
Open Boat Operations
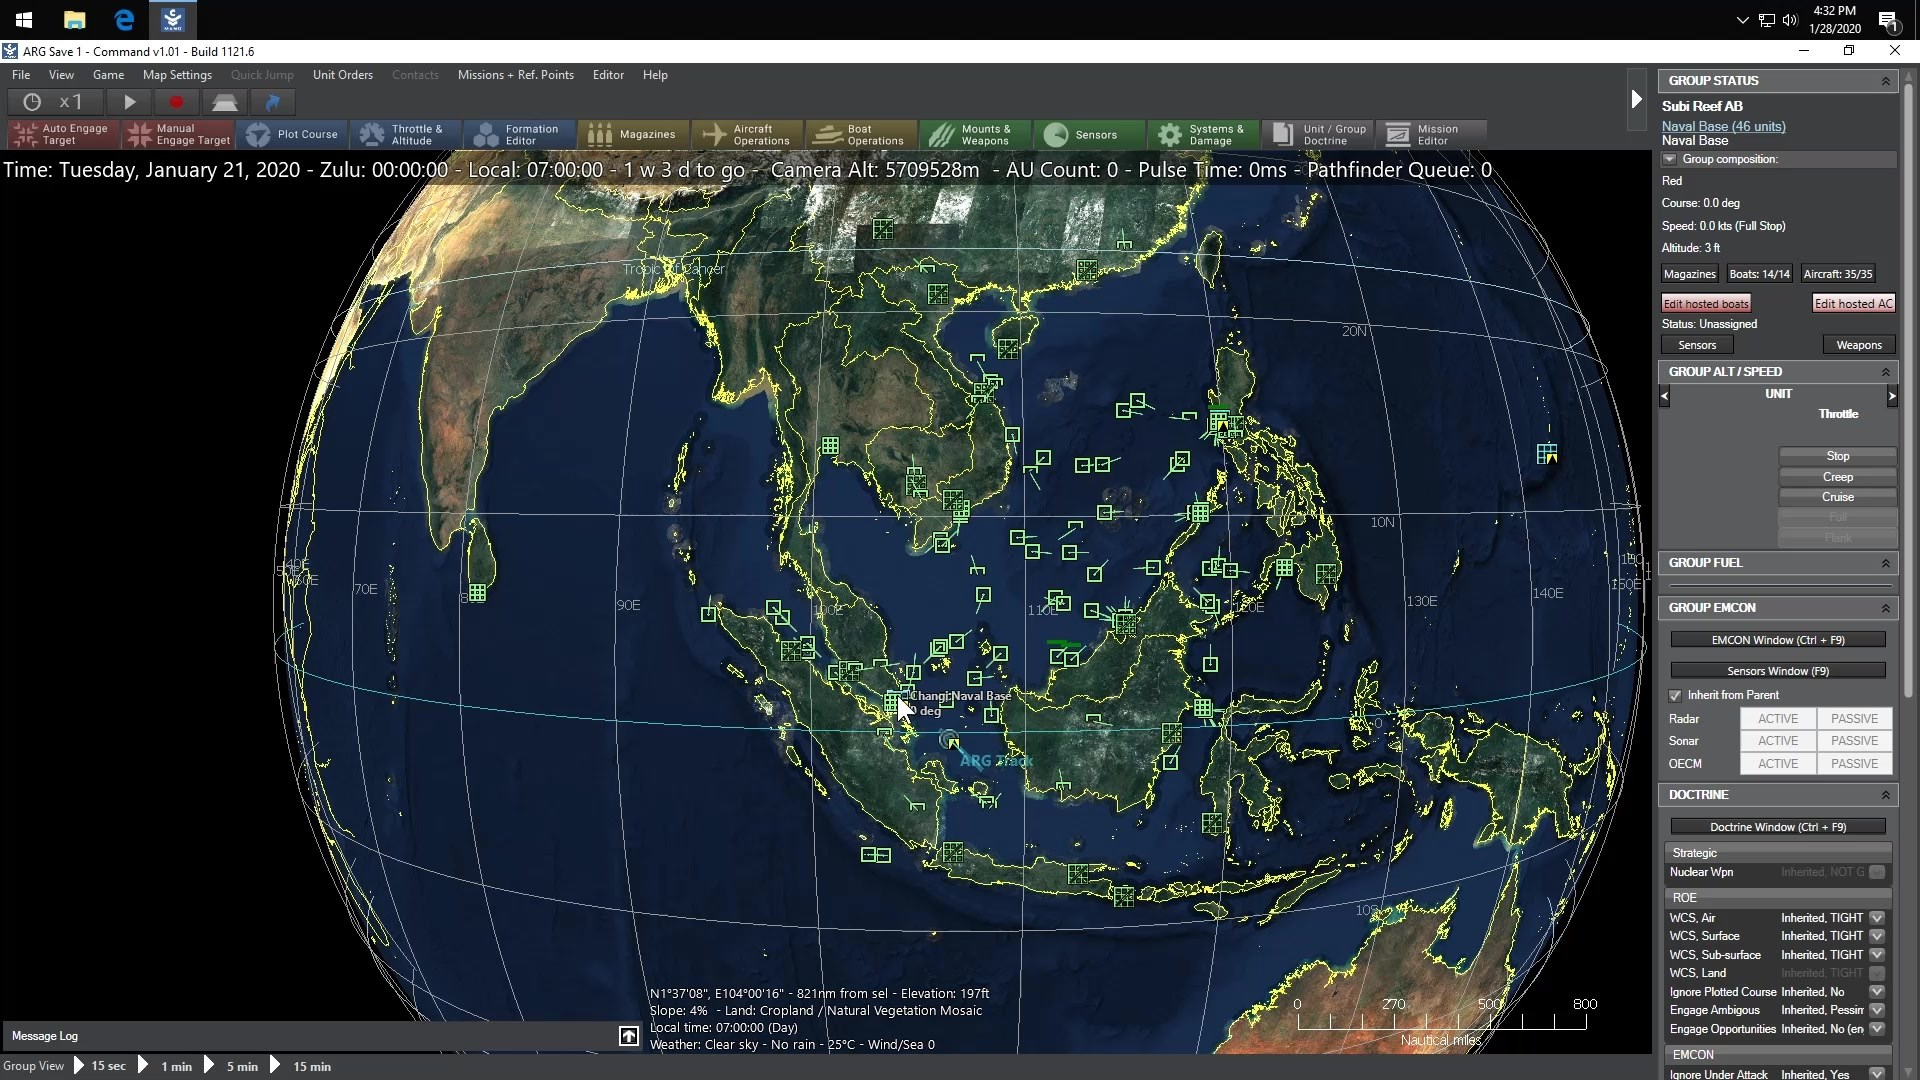(861, 134)
